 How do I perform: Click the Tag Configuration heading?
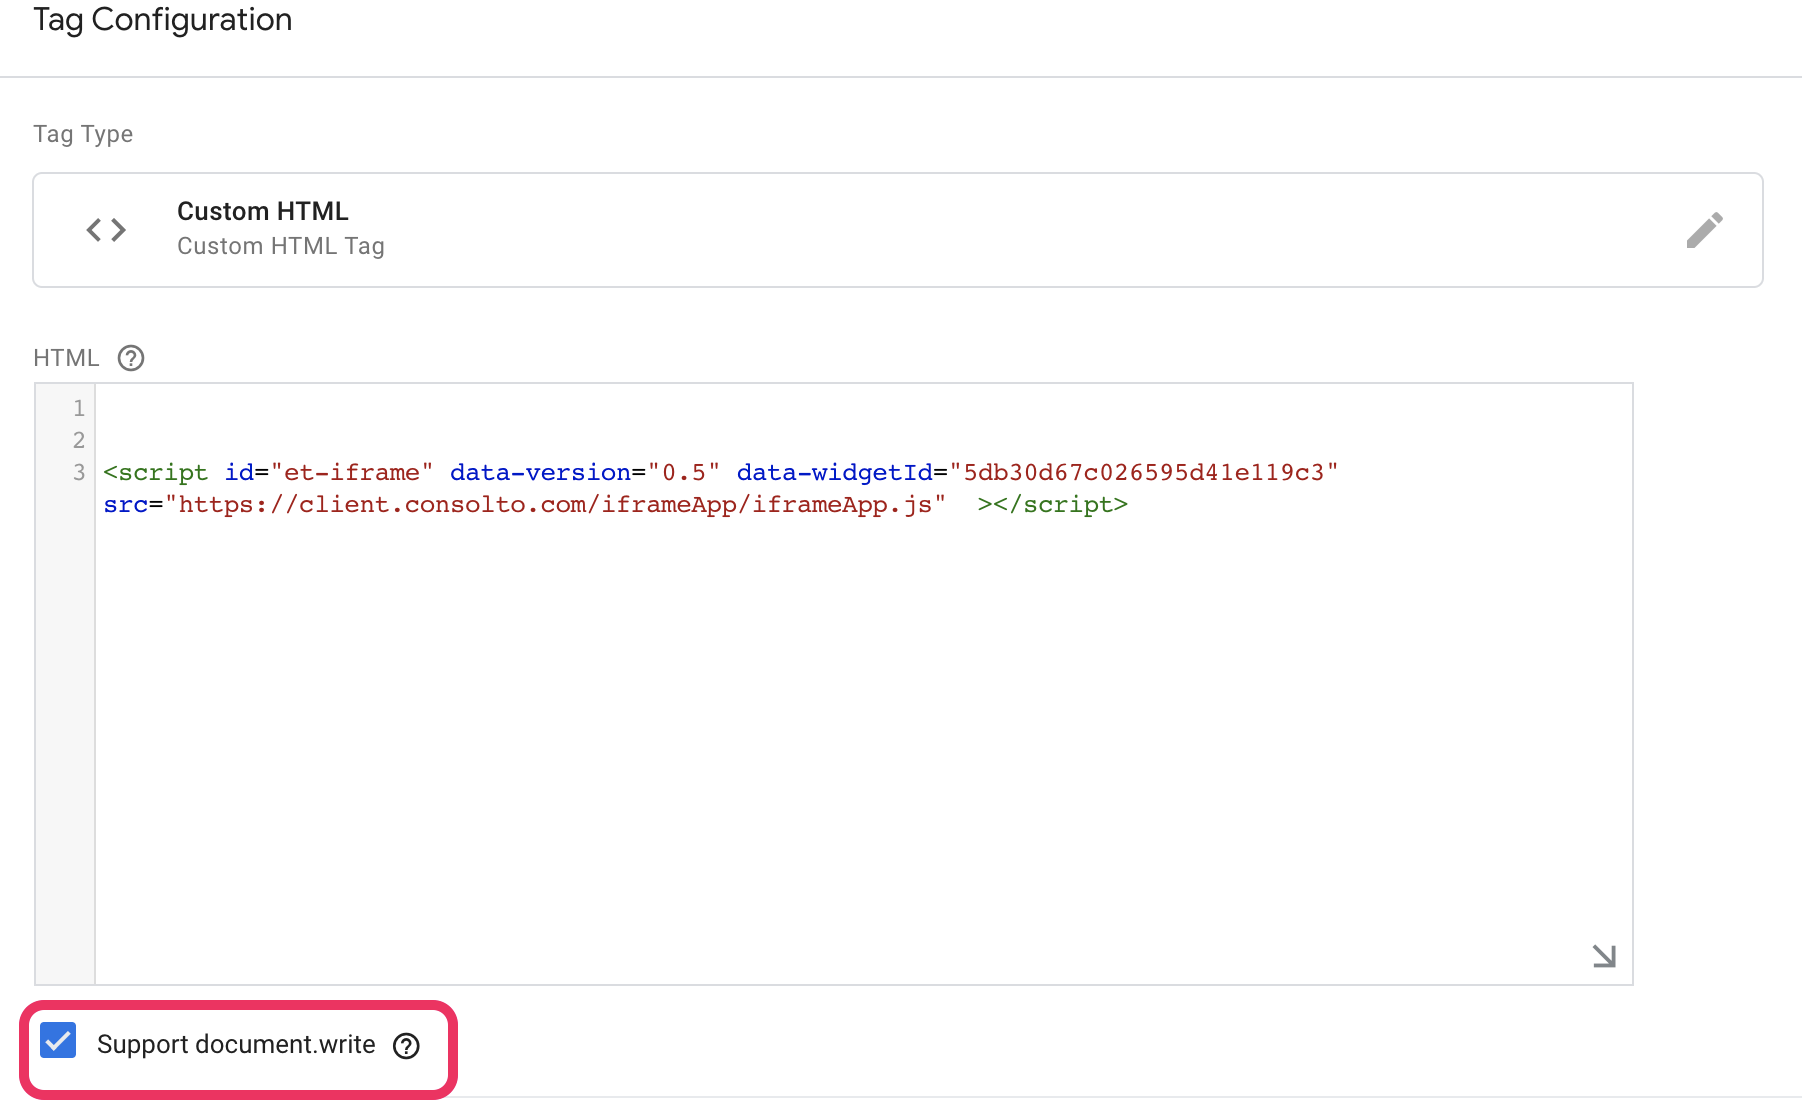[x=163, y=20]
